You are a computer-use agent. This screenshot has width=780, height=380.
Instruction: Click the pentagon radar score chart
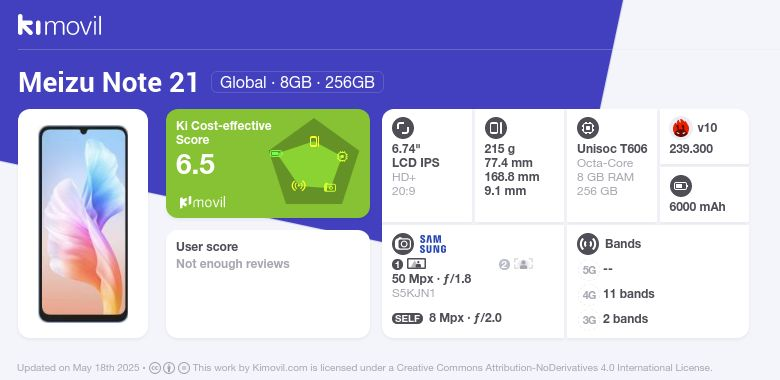[314, 162]
